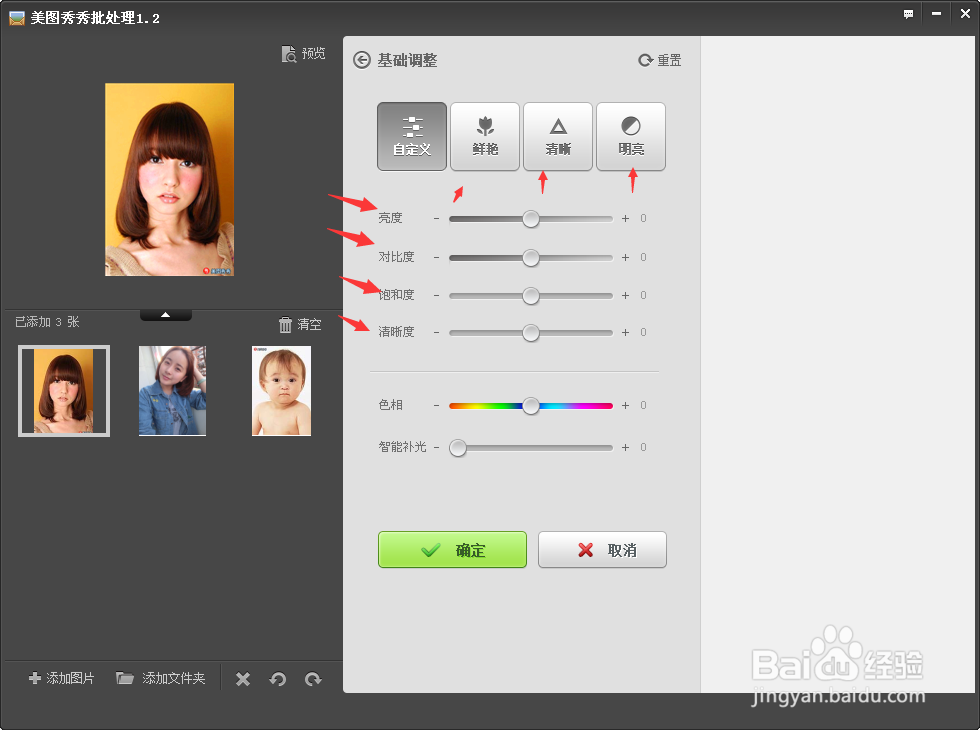Reset all adjustments with 重置
This screenshot has height=730, width=980.
[659, 60]
